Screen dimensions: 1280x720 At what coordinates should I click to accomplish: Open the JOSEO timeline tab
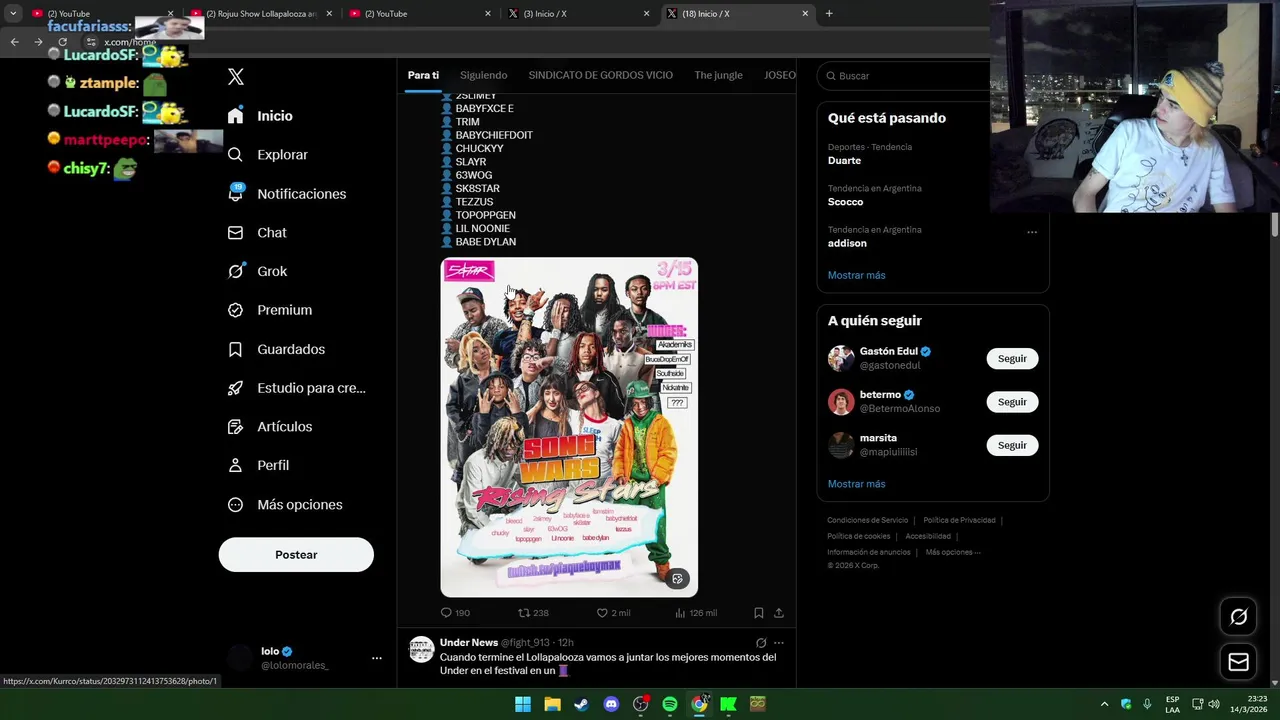pos(779,75)
